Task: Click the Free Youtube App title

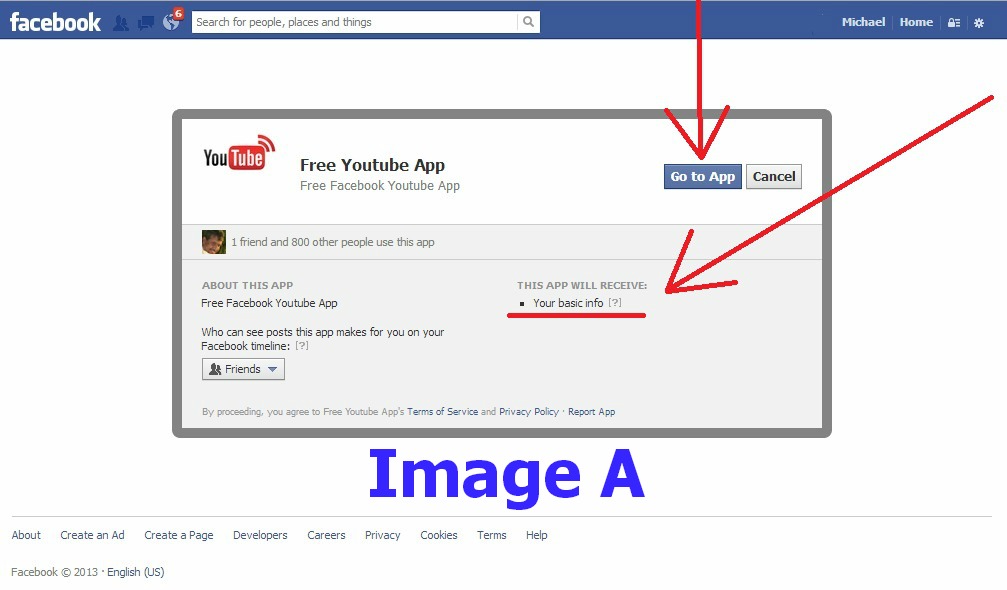Action: (x=372, y=165)
